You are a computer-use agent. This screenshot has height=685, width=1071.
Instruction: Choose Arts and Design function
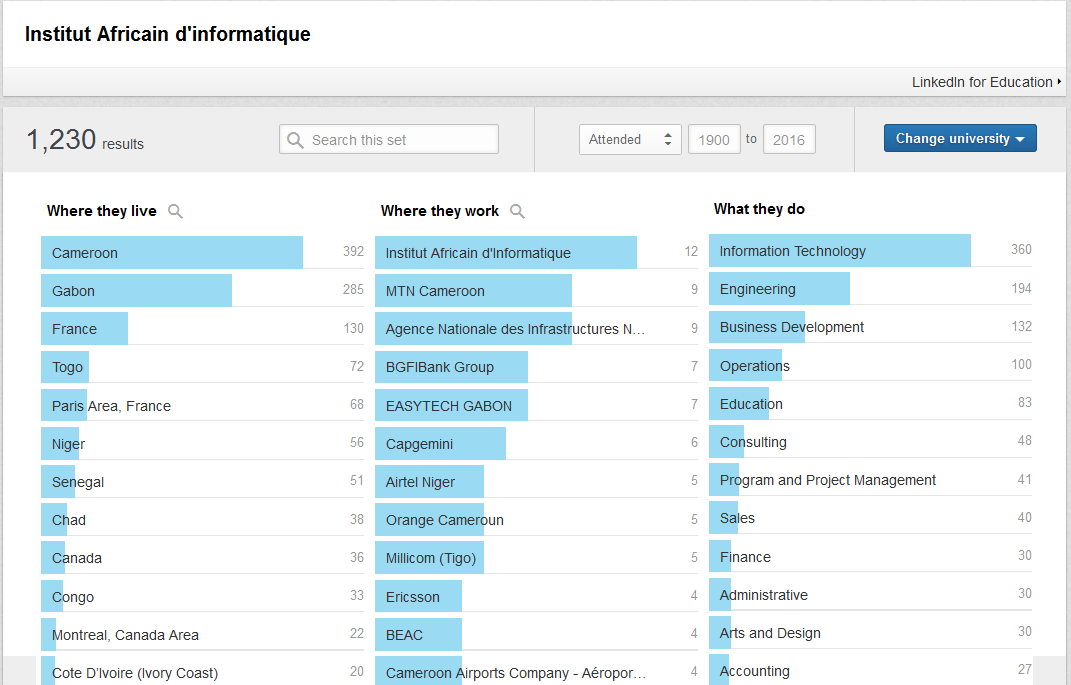[870, 633]
